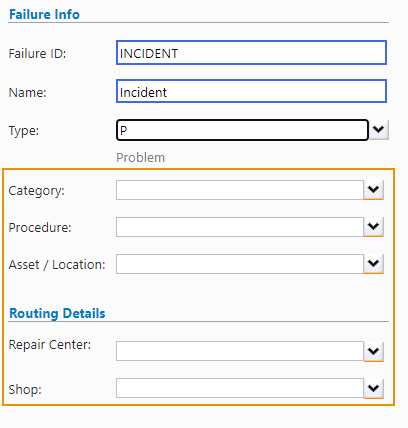The width and height of the screenshot is (408, 428).
Task: Click the Failure Info section heading
Action: (x=44, y=15)
